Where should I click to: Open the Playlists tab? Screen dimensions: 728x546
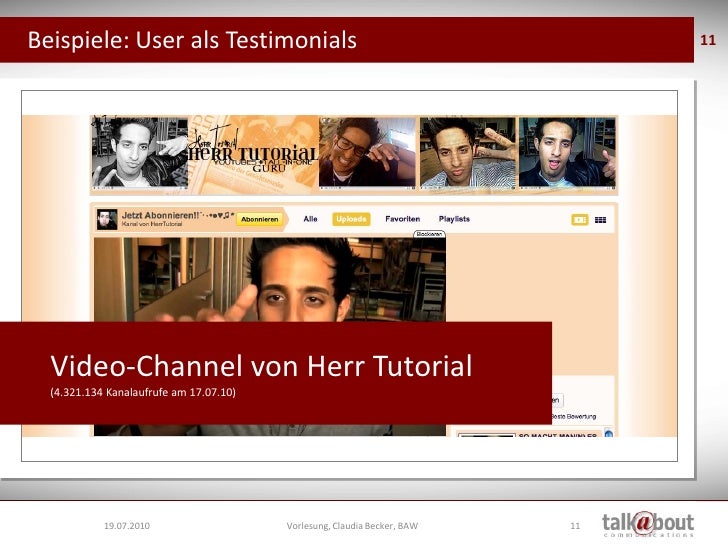pyautogui.click(x=454, y=219)
